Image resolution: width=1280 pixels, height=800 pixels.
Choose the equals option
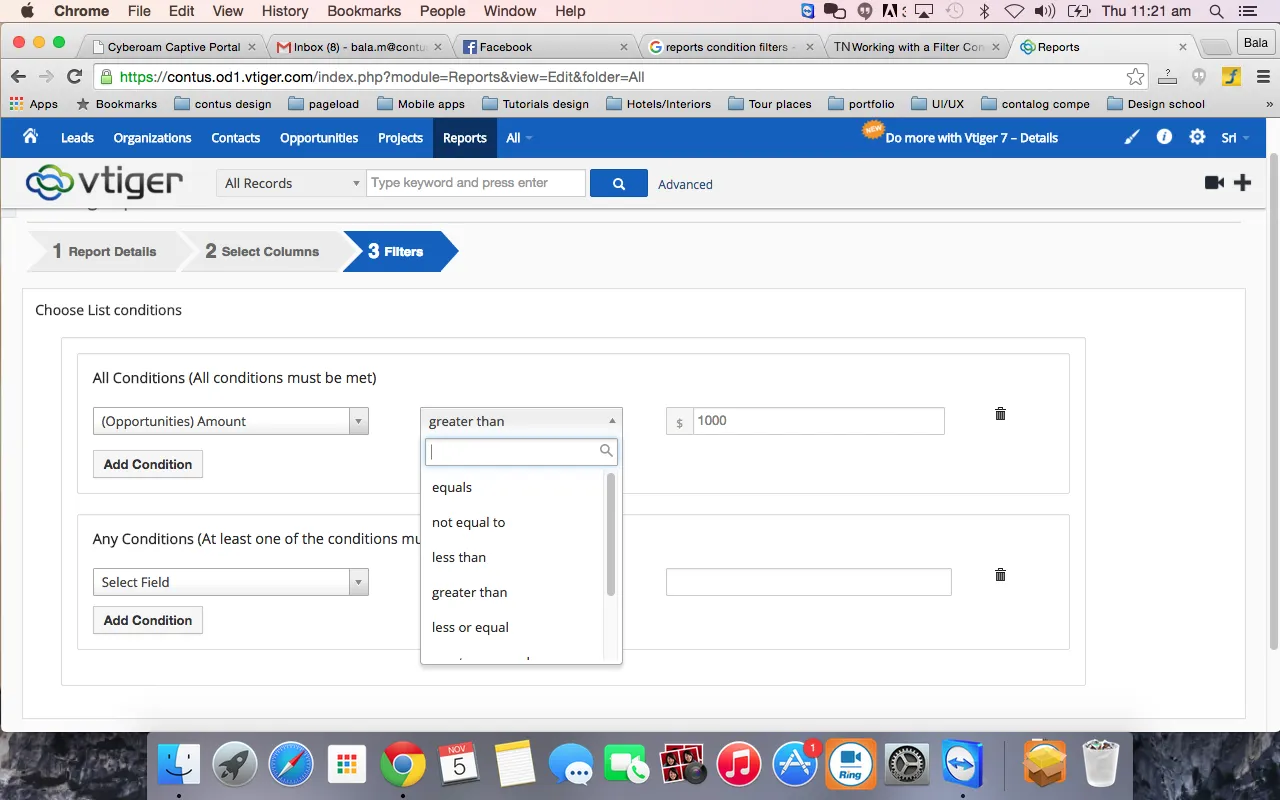coord(513,487)
